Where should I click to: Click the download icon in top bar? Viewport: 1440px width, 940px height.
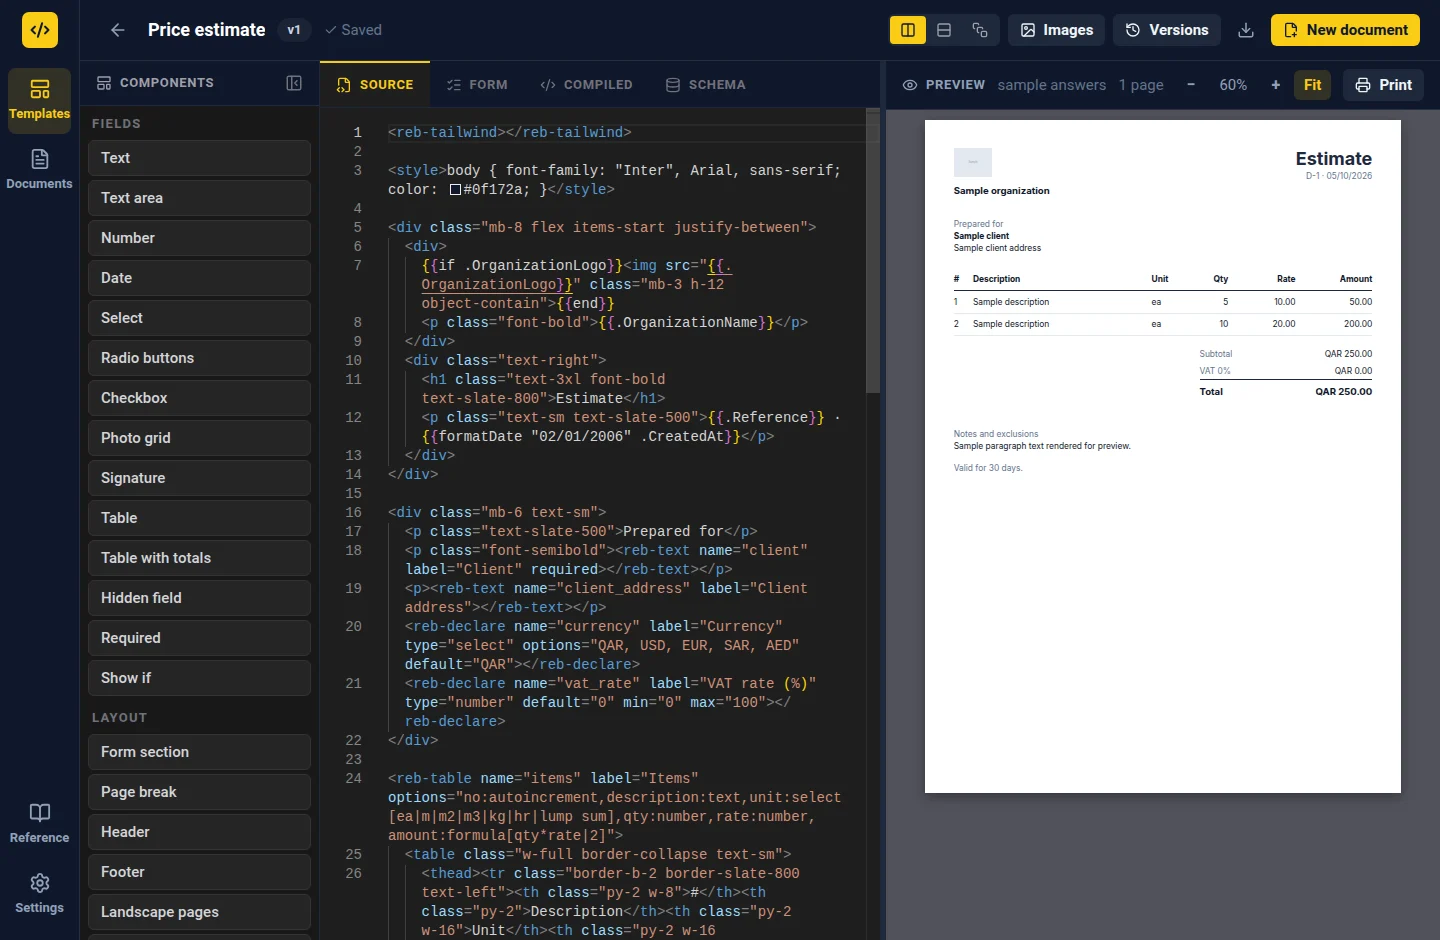1246,30
